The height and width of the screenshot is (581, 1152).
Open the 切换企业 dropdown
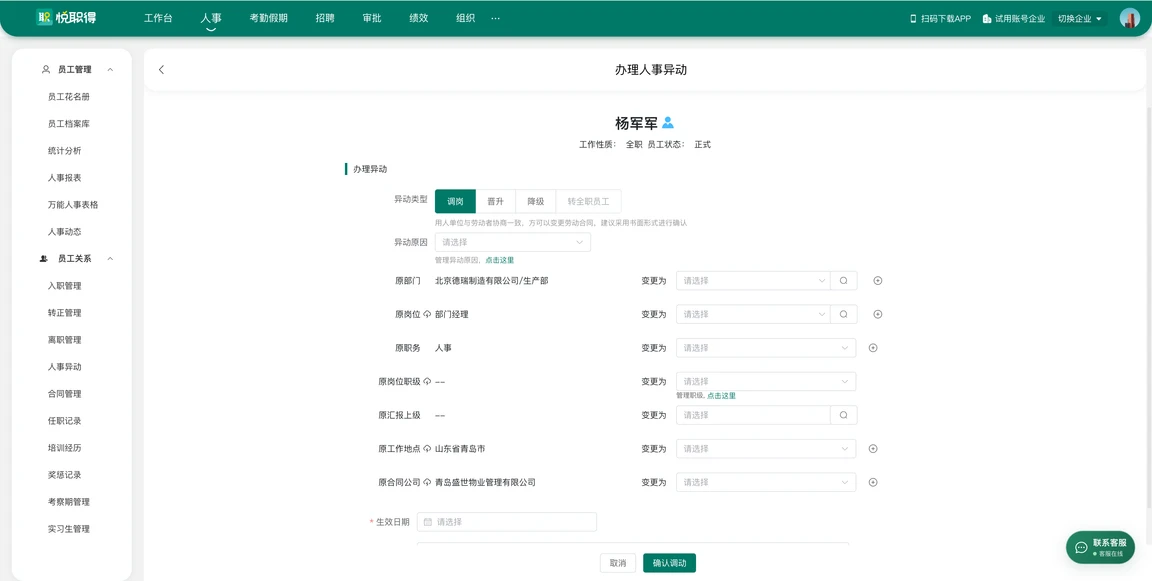coord(1080,19)
